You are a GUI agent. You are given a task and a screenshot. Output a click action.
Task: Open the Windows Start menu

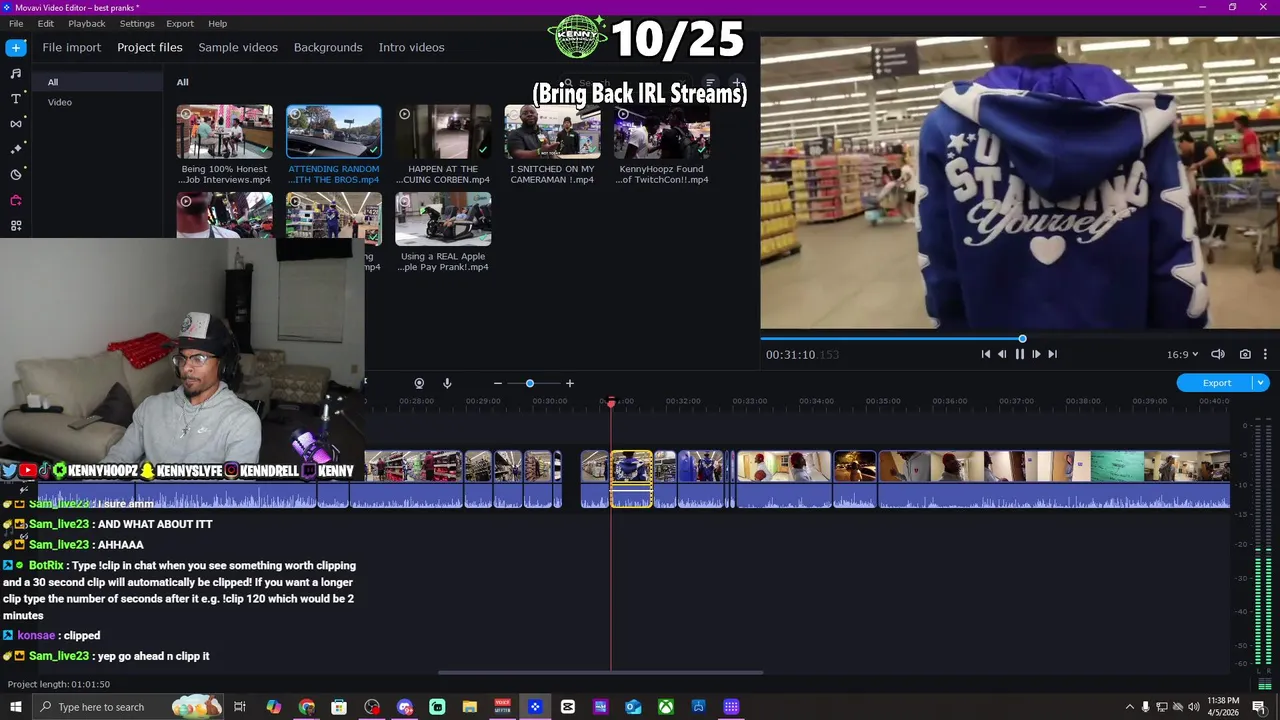tap(15, 707)
